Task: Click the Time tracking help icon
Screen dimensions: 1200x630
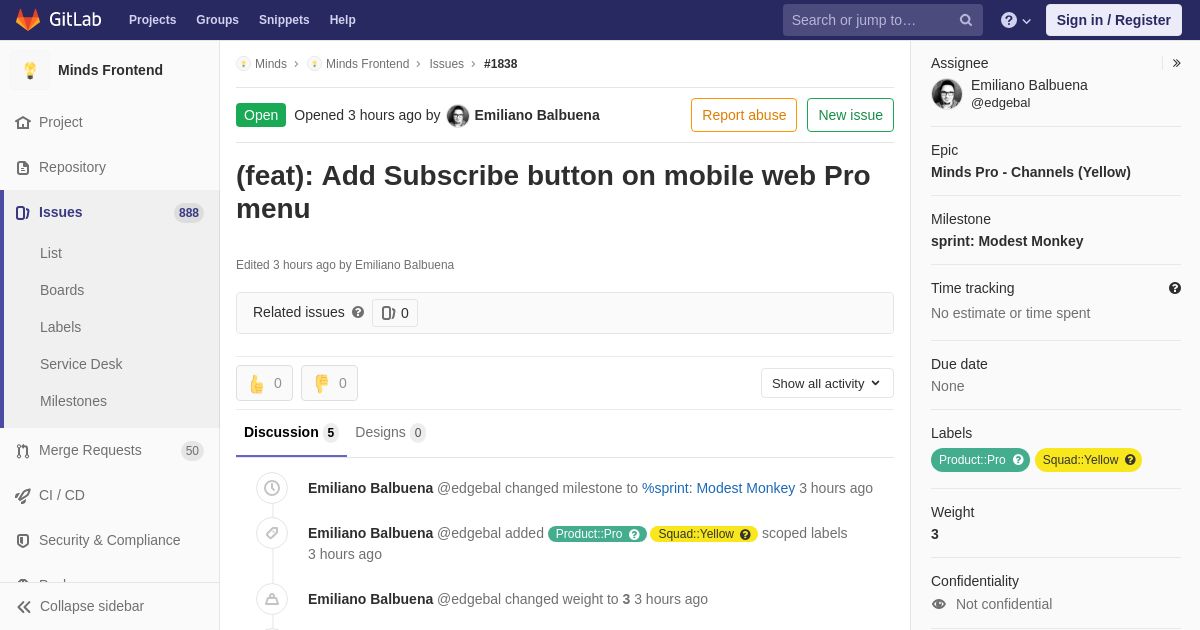Action: [x=1175, y=288]
